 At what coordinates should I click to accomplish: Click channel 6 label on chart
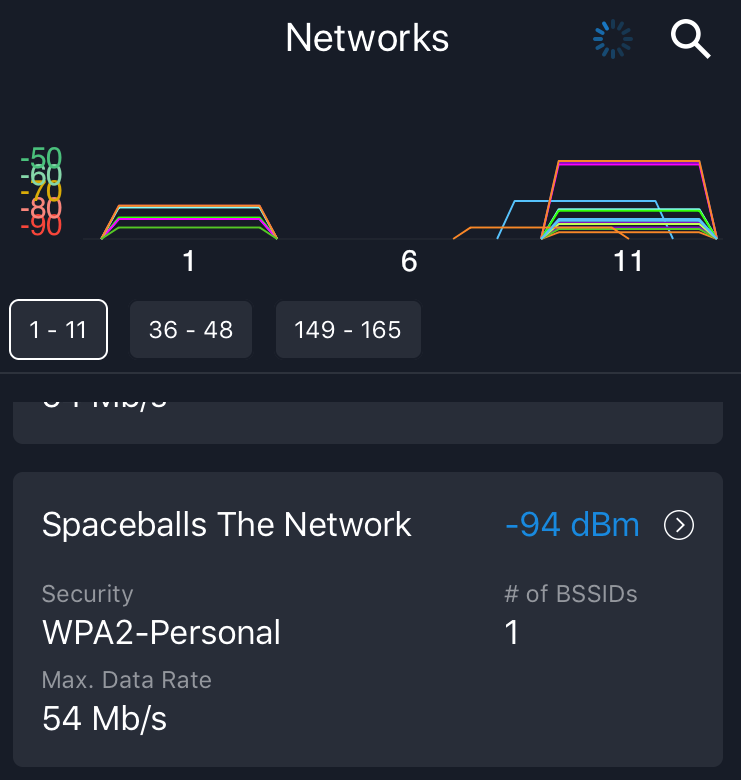pos(409,261)
